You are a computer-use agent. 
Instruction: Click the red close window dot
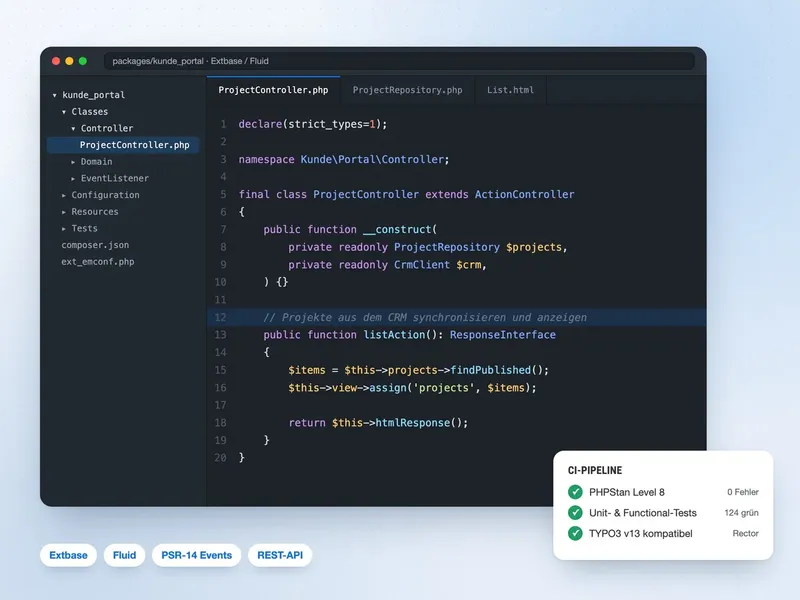click(56, 61)
